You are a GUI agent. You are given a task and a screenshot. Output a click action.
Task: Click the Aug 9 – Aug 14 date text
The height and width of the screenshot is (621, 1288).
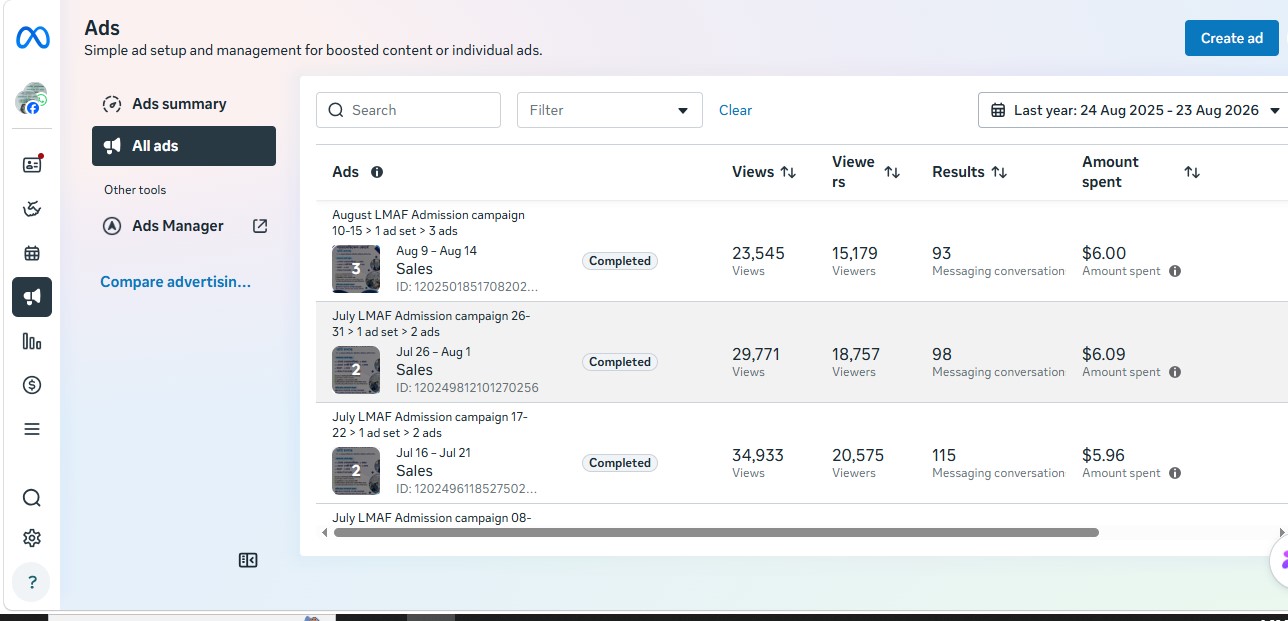pyautogui.click(x=436, y=251)
